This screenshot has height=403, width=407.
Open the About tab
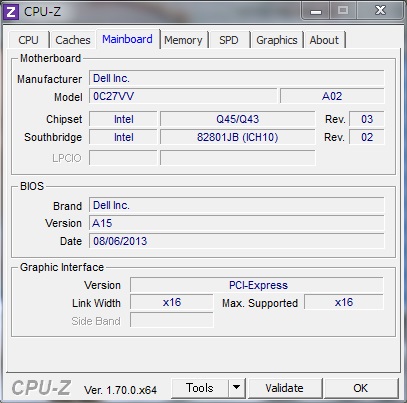pos(324,40)
